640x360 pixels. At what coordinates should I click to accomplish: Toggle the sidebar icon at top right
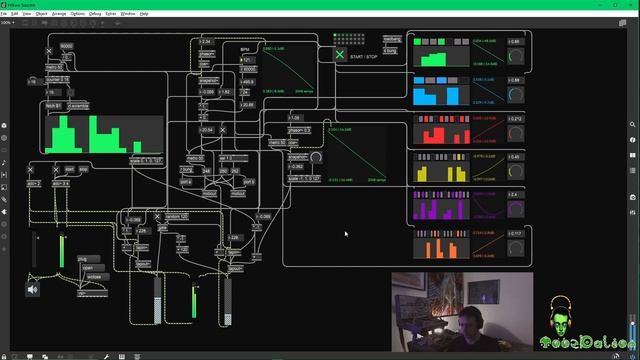(622, 23)
